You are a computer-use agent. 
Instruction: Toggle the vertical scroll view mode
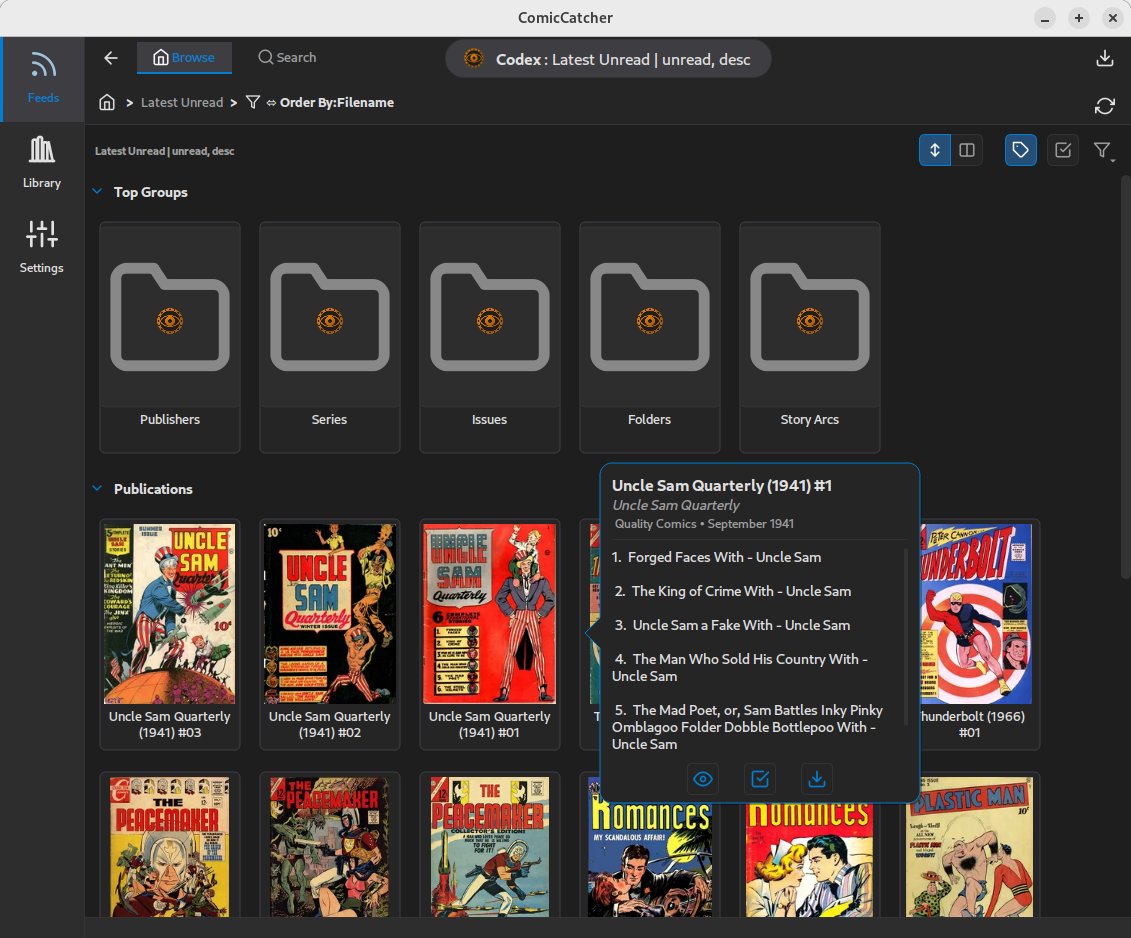(935, 150)
